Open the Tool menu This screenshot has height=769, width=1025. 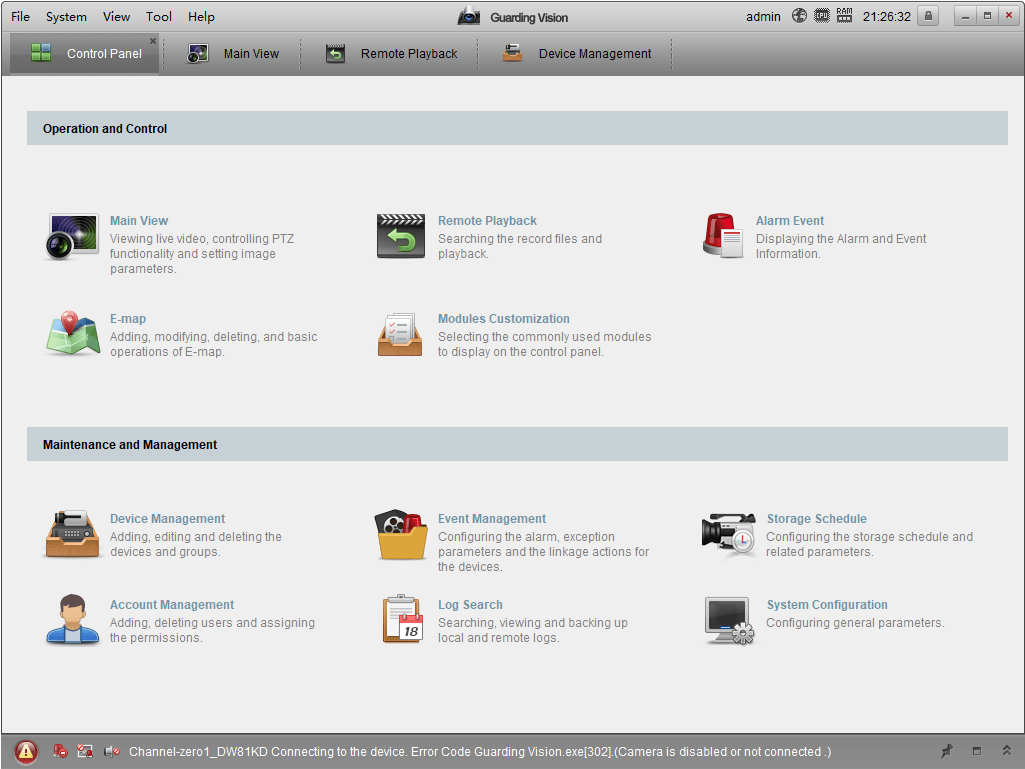pos(159,17)
